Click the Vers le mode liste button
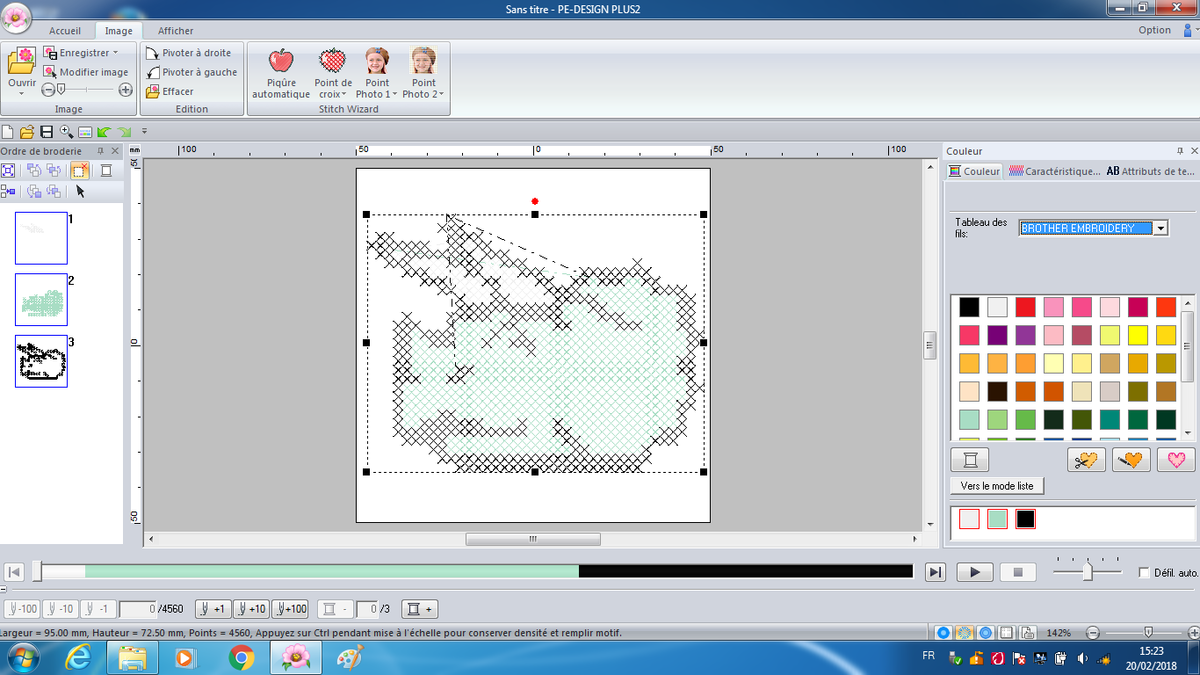Viewport: 1200px width, 675px height. tap(996, 486)
